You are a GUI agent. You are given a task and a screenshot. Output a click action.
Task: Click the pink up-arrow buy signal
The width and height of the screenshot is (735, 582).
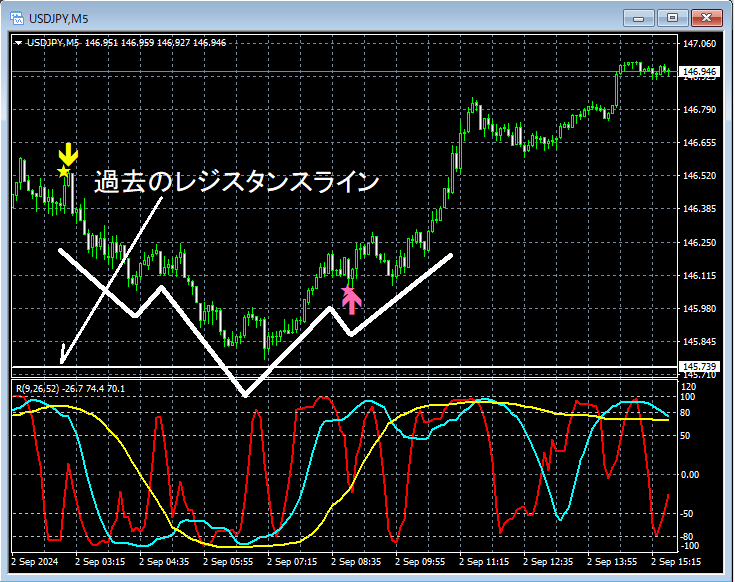[x=352, y=301]
